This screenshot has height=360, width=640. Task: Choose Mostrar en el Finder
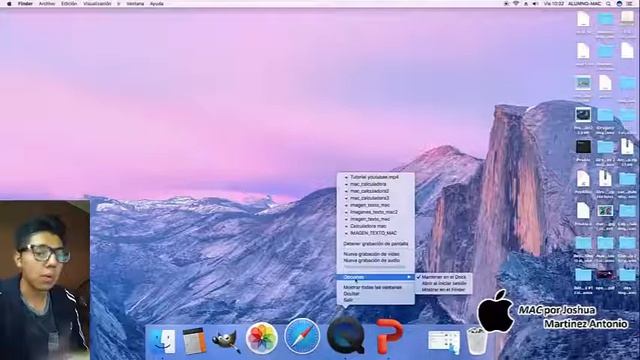coord(444,289)
